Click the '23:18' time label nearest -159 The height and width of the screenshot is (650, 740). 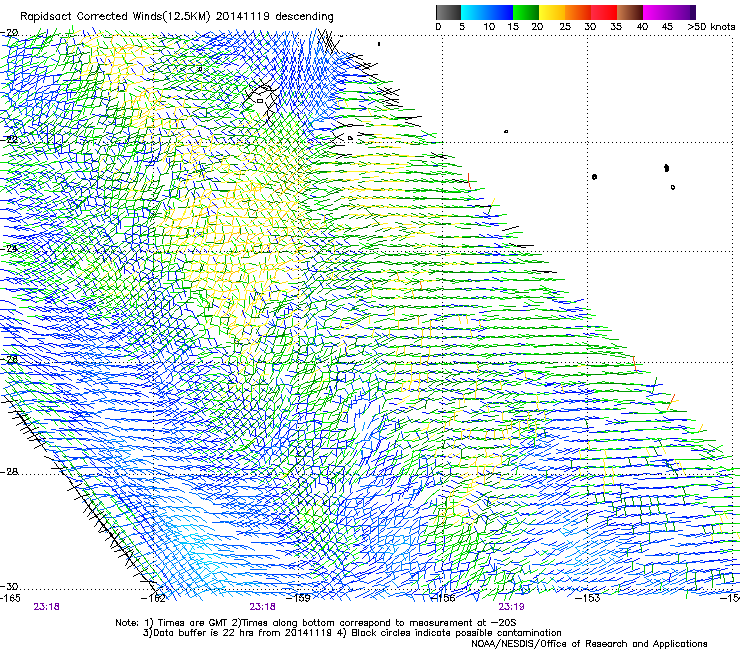[262, 607]
